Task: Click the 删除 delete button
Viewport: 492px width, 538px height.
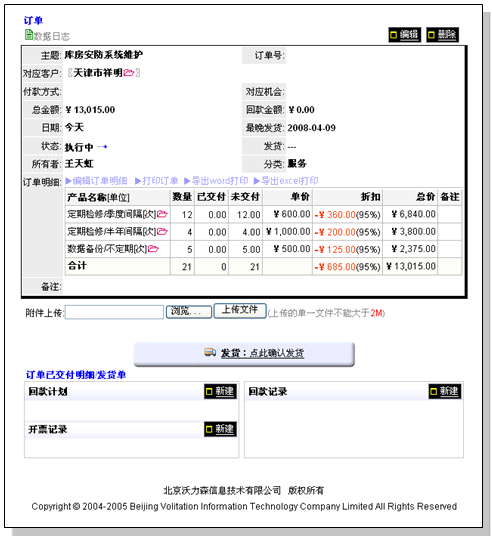Action: pyautogui.click(x=443, y=35)
